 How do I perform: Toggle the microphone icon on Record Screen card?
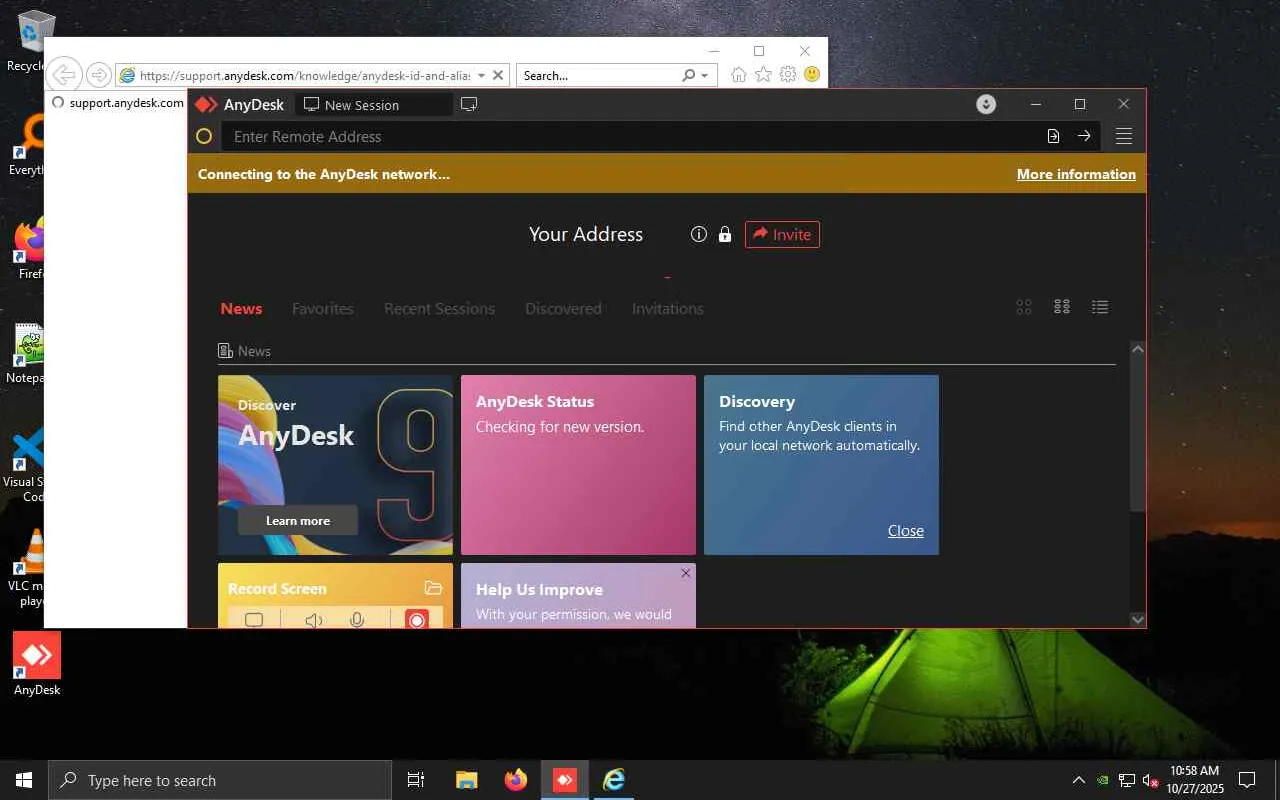click(x=357, y=620)
